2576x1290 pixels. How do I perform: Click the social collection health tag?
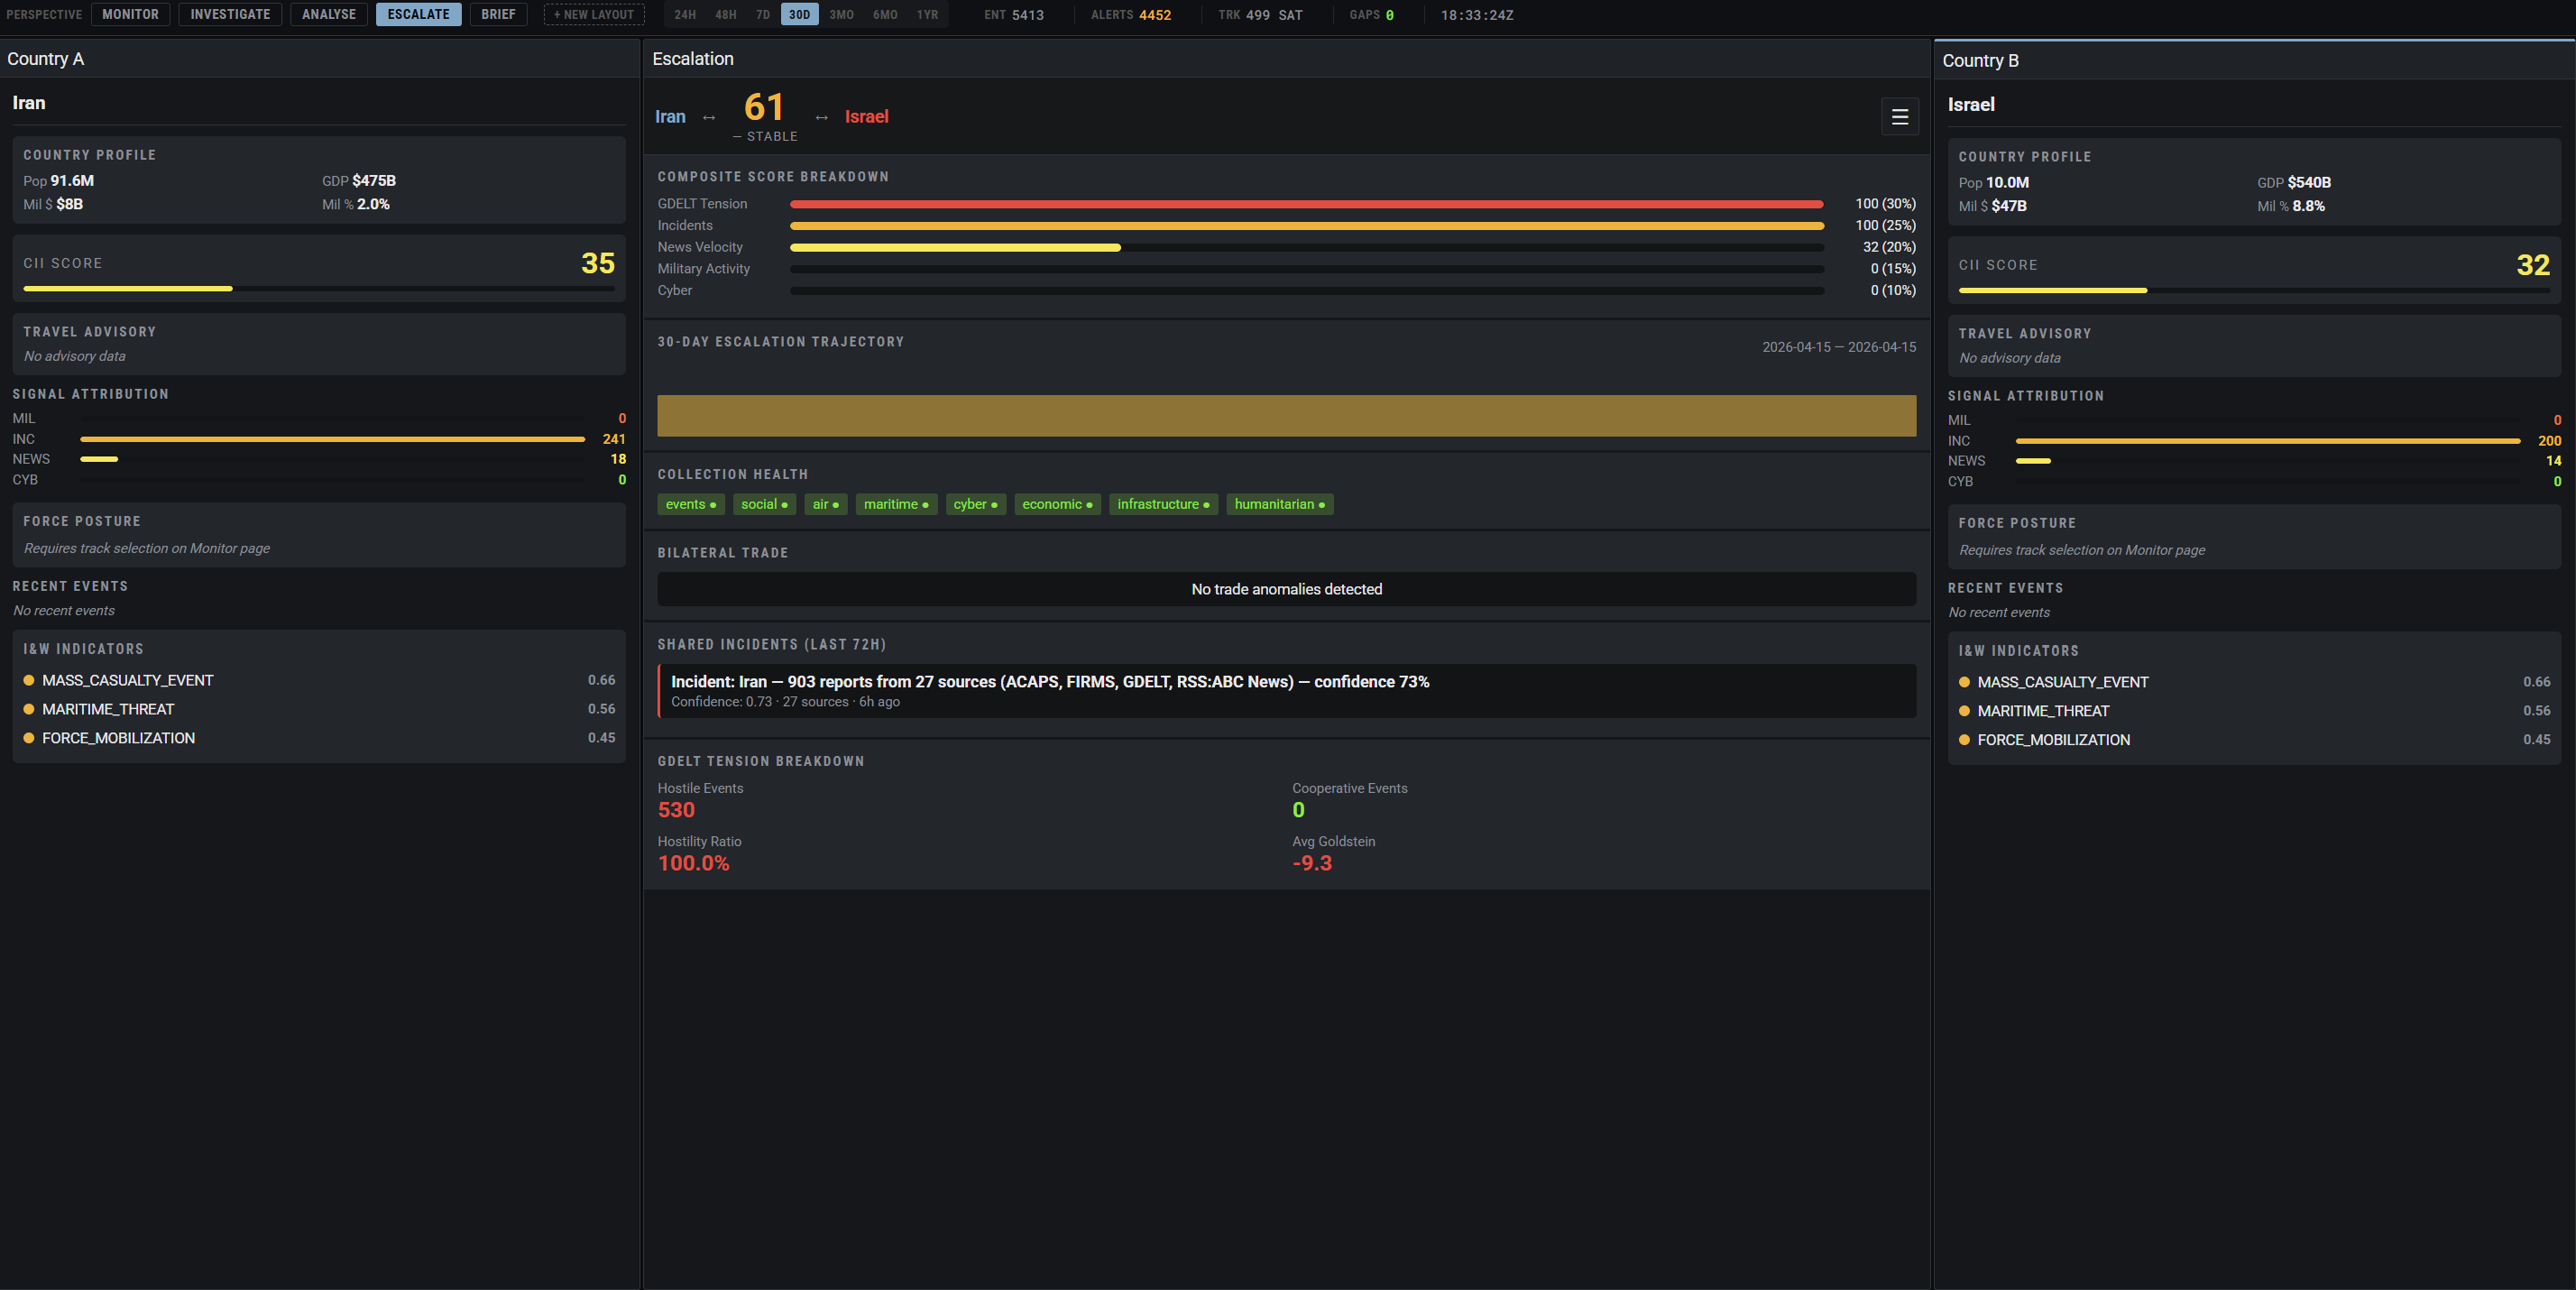(764, 504)
